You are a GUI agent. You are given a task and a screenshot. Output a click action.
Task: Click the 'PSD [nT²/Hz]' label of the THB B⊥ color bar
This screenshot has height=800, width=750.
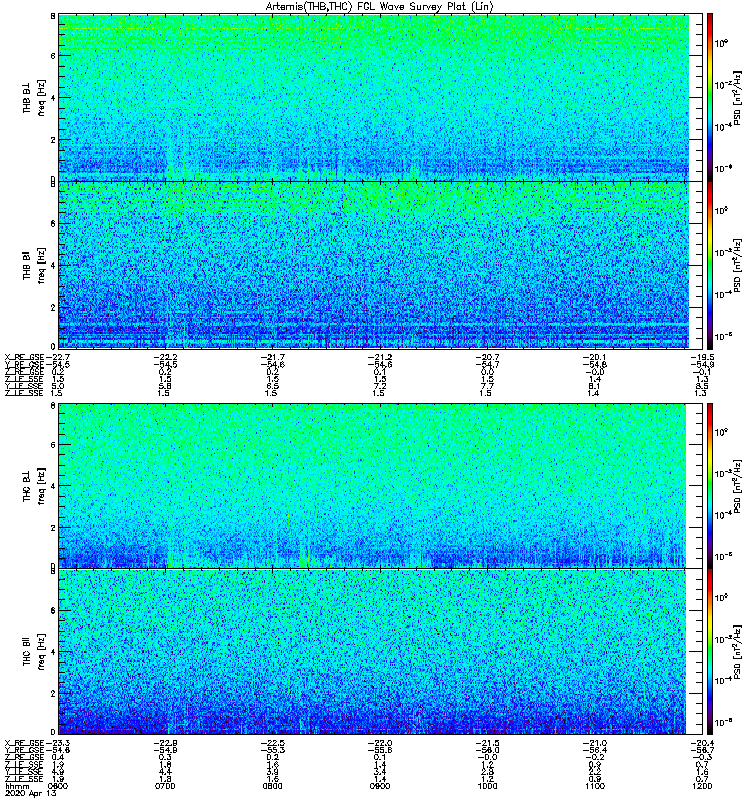point(737,97)
